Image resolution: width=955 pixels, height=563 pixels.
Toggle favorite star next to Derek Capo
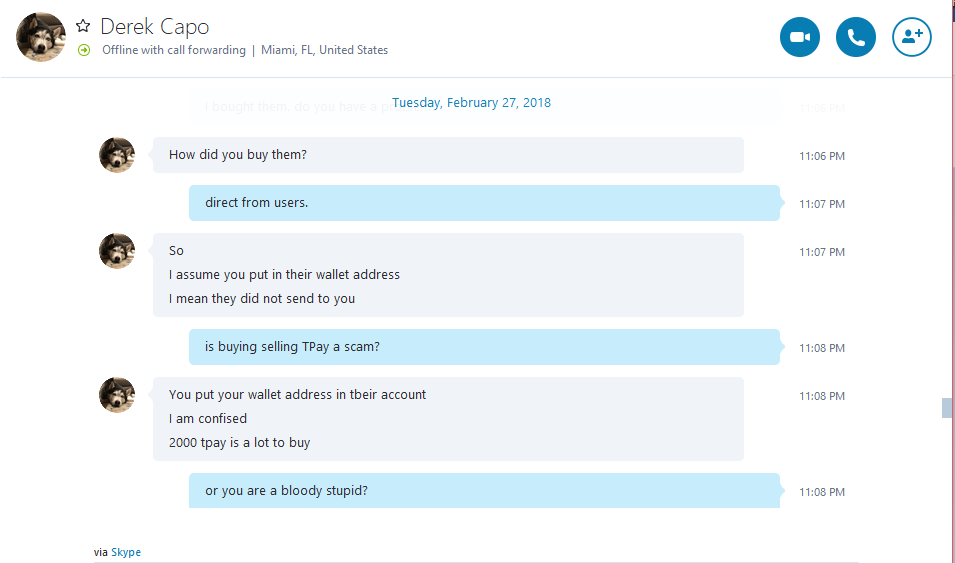click(x=83, y=26)
